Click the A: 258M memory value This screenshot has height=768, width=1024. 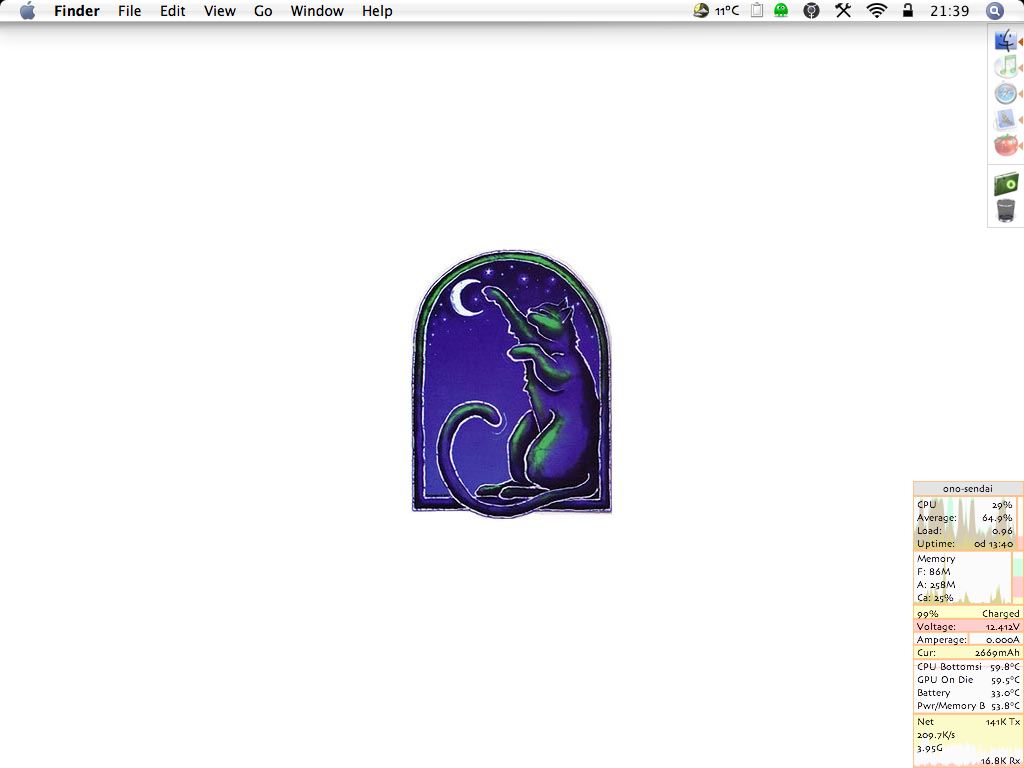[x=936, y=584]
